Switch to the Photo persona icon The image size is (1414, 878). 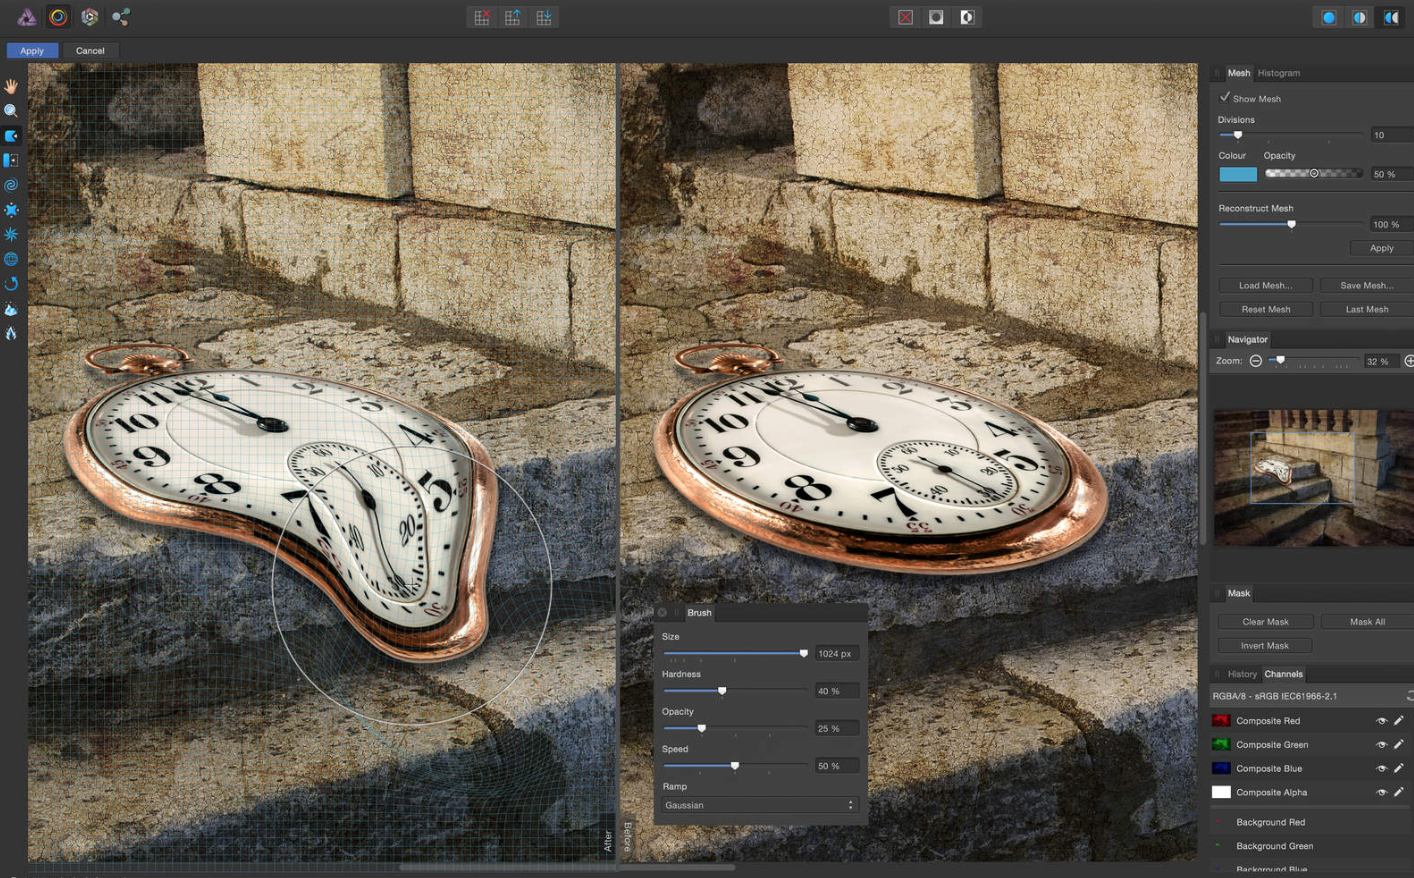pos(27,17)
